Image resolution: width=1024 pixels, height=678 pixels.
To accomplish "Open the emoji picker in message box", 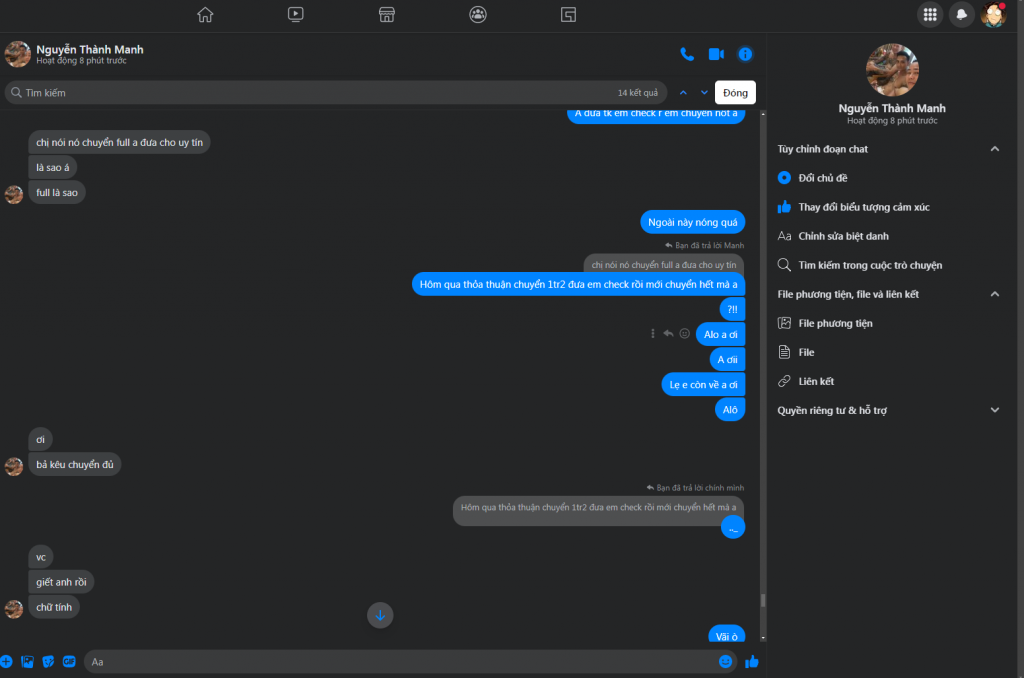I will click(725, 661).
